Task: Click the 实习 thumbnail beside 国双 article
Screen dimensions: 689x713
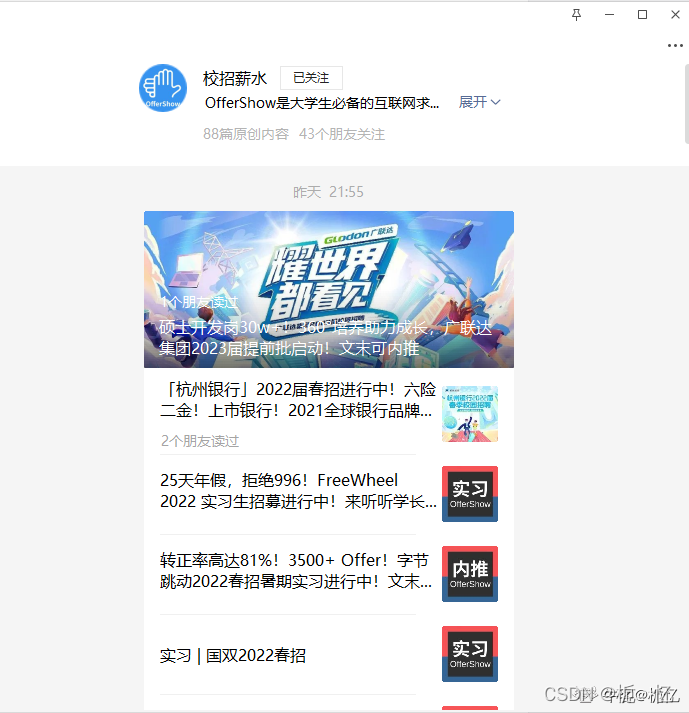Action: point(470,654)
